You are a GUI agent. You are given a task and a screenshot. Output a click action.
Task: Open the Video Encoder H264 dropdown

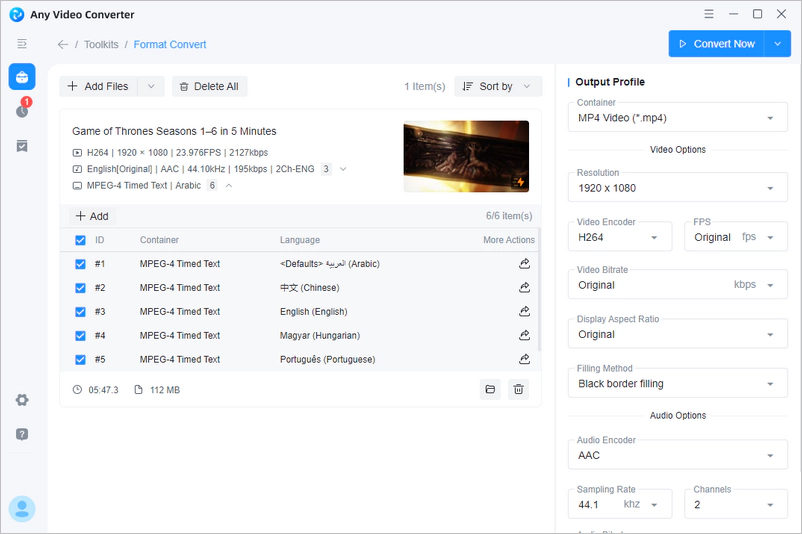(624, 237)
